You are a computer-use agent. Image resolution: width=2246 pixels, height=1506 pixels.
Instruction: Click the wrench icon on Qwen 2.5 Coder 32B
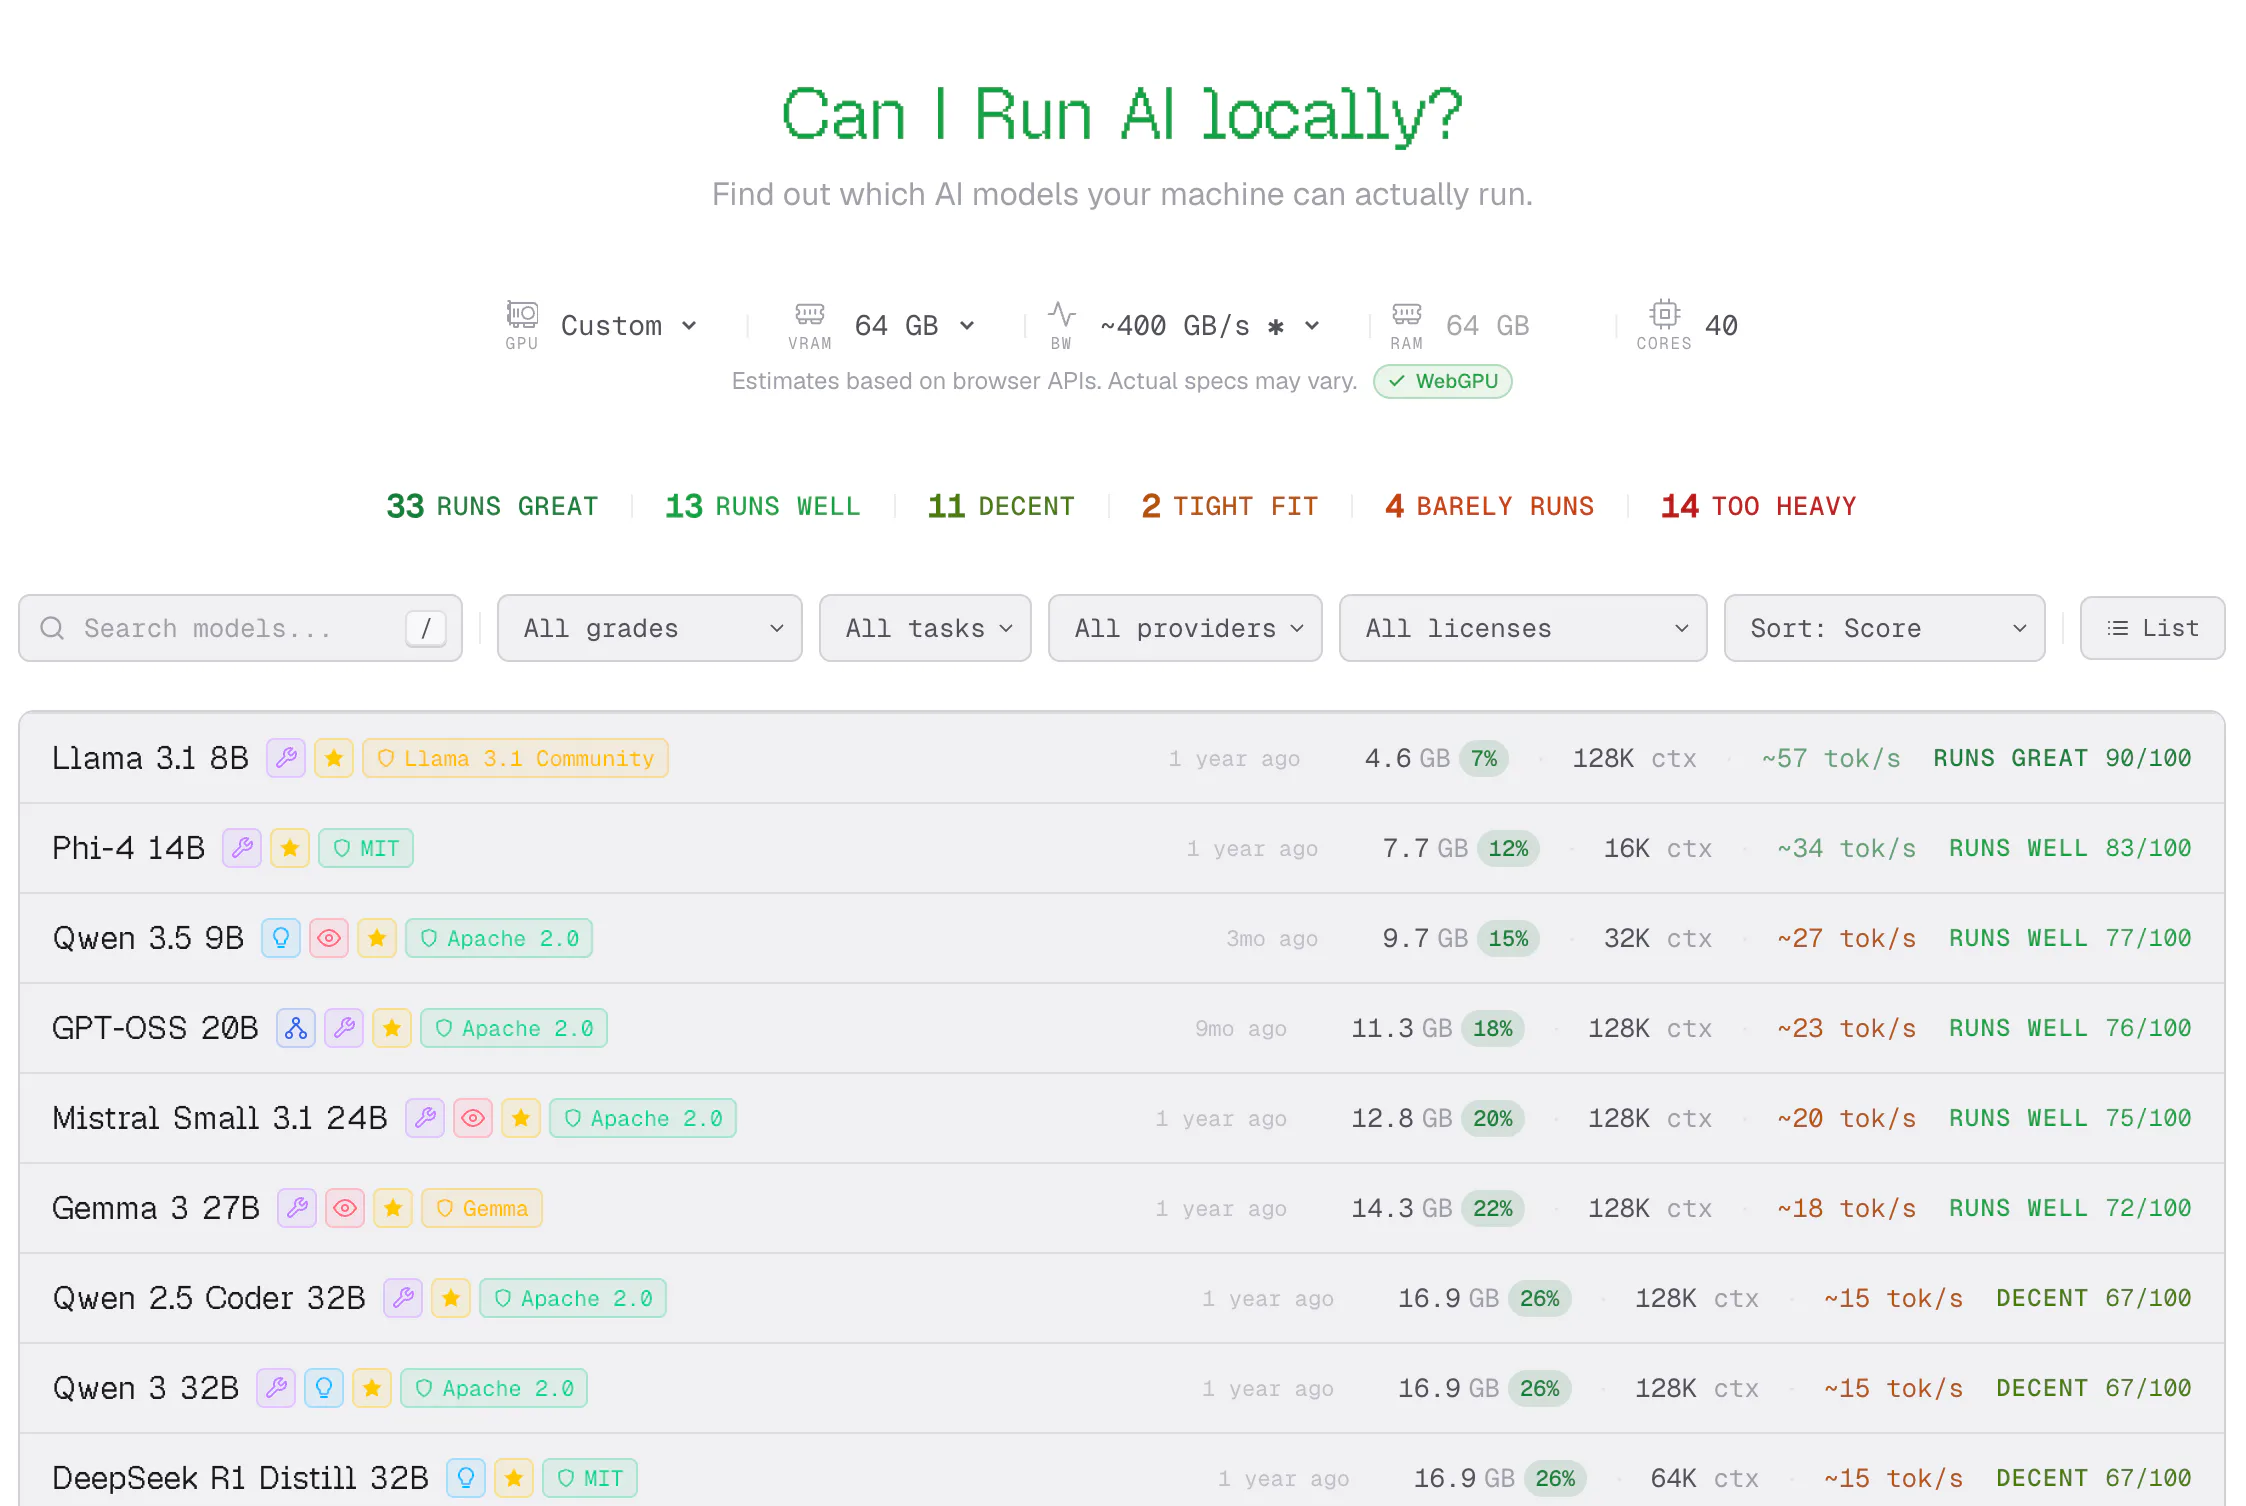click(403, 1298)
